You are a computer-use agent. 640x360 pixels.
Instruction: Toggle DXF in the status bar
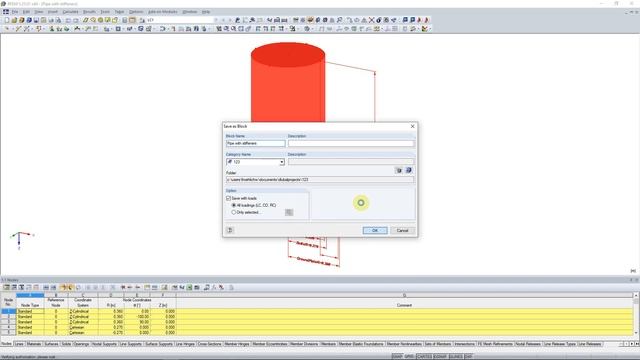click(468, 357)
